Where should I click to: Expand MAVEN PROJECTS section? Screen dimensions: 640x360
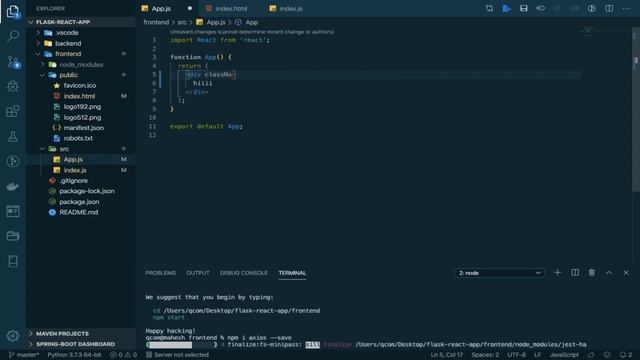click(x=81, y=333)
